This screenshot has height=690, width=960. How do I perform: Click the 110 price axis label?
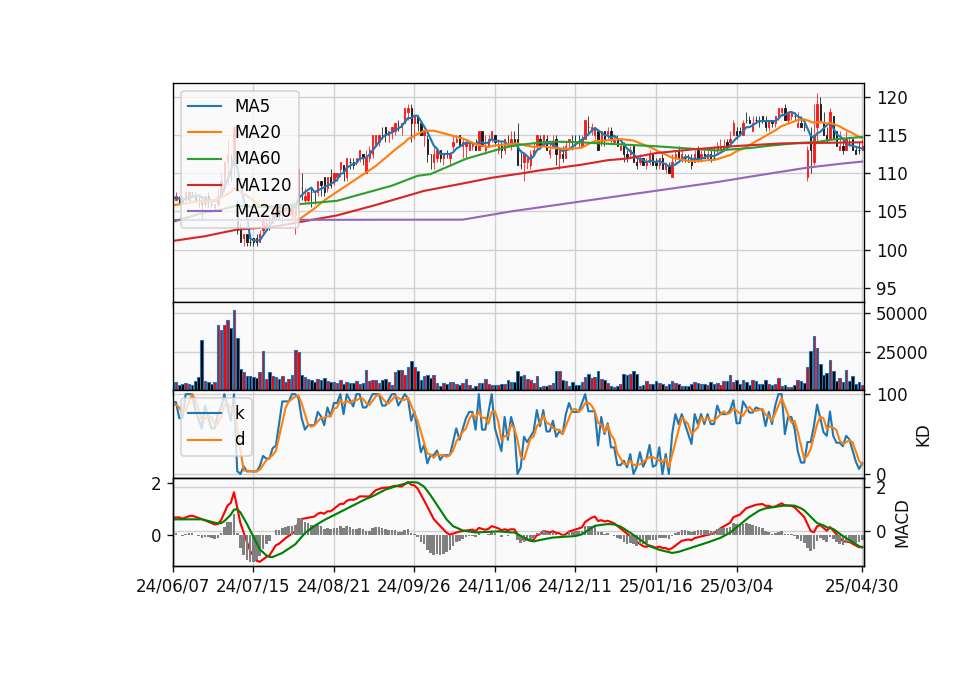[x=892, y=174]
